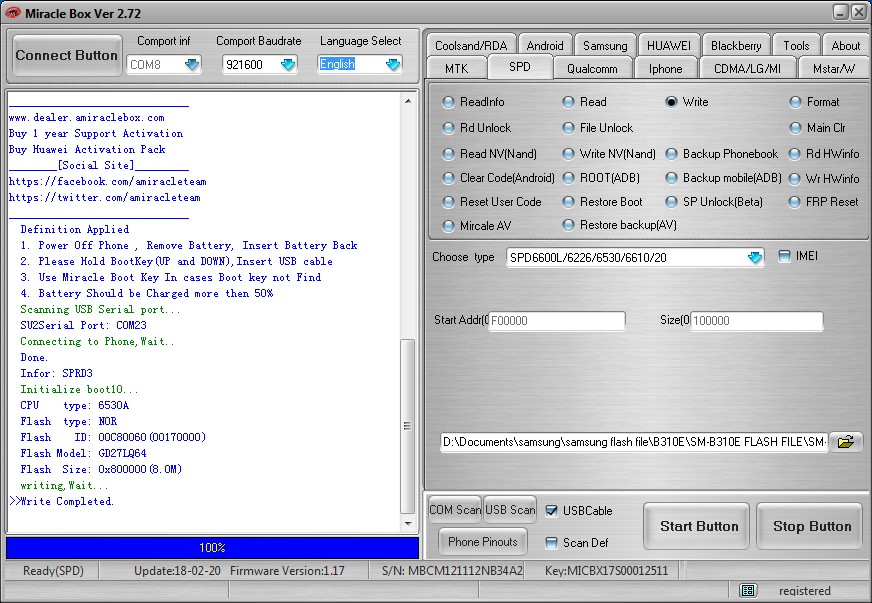Select the Format radio option
This screenshot has height=603, width=872.
[795, 102]
